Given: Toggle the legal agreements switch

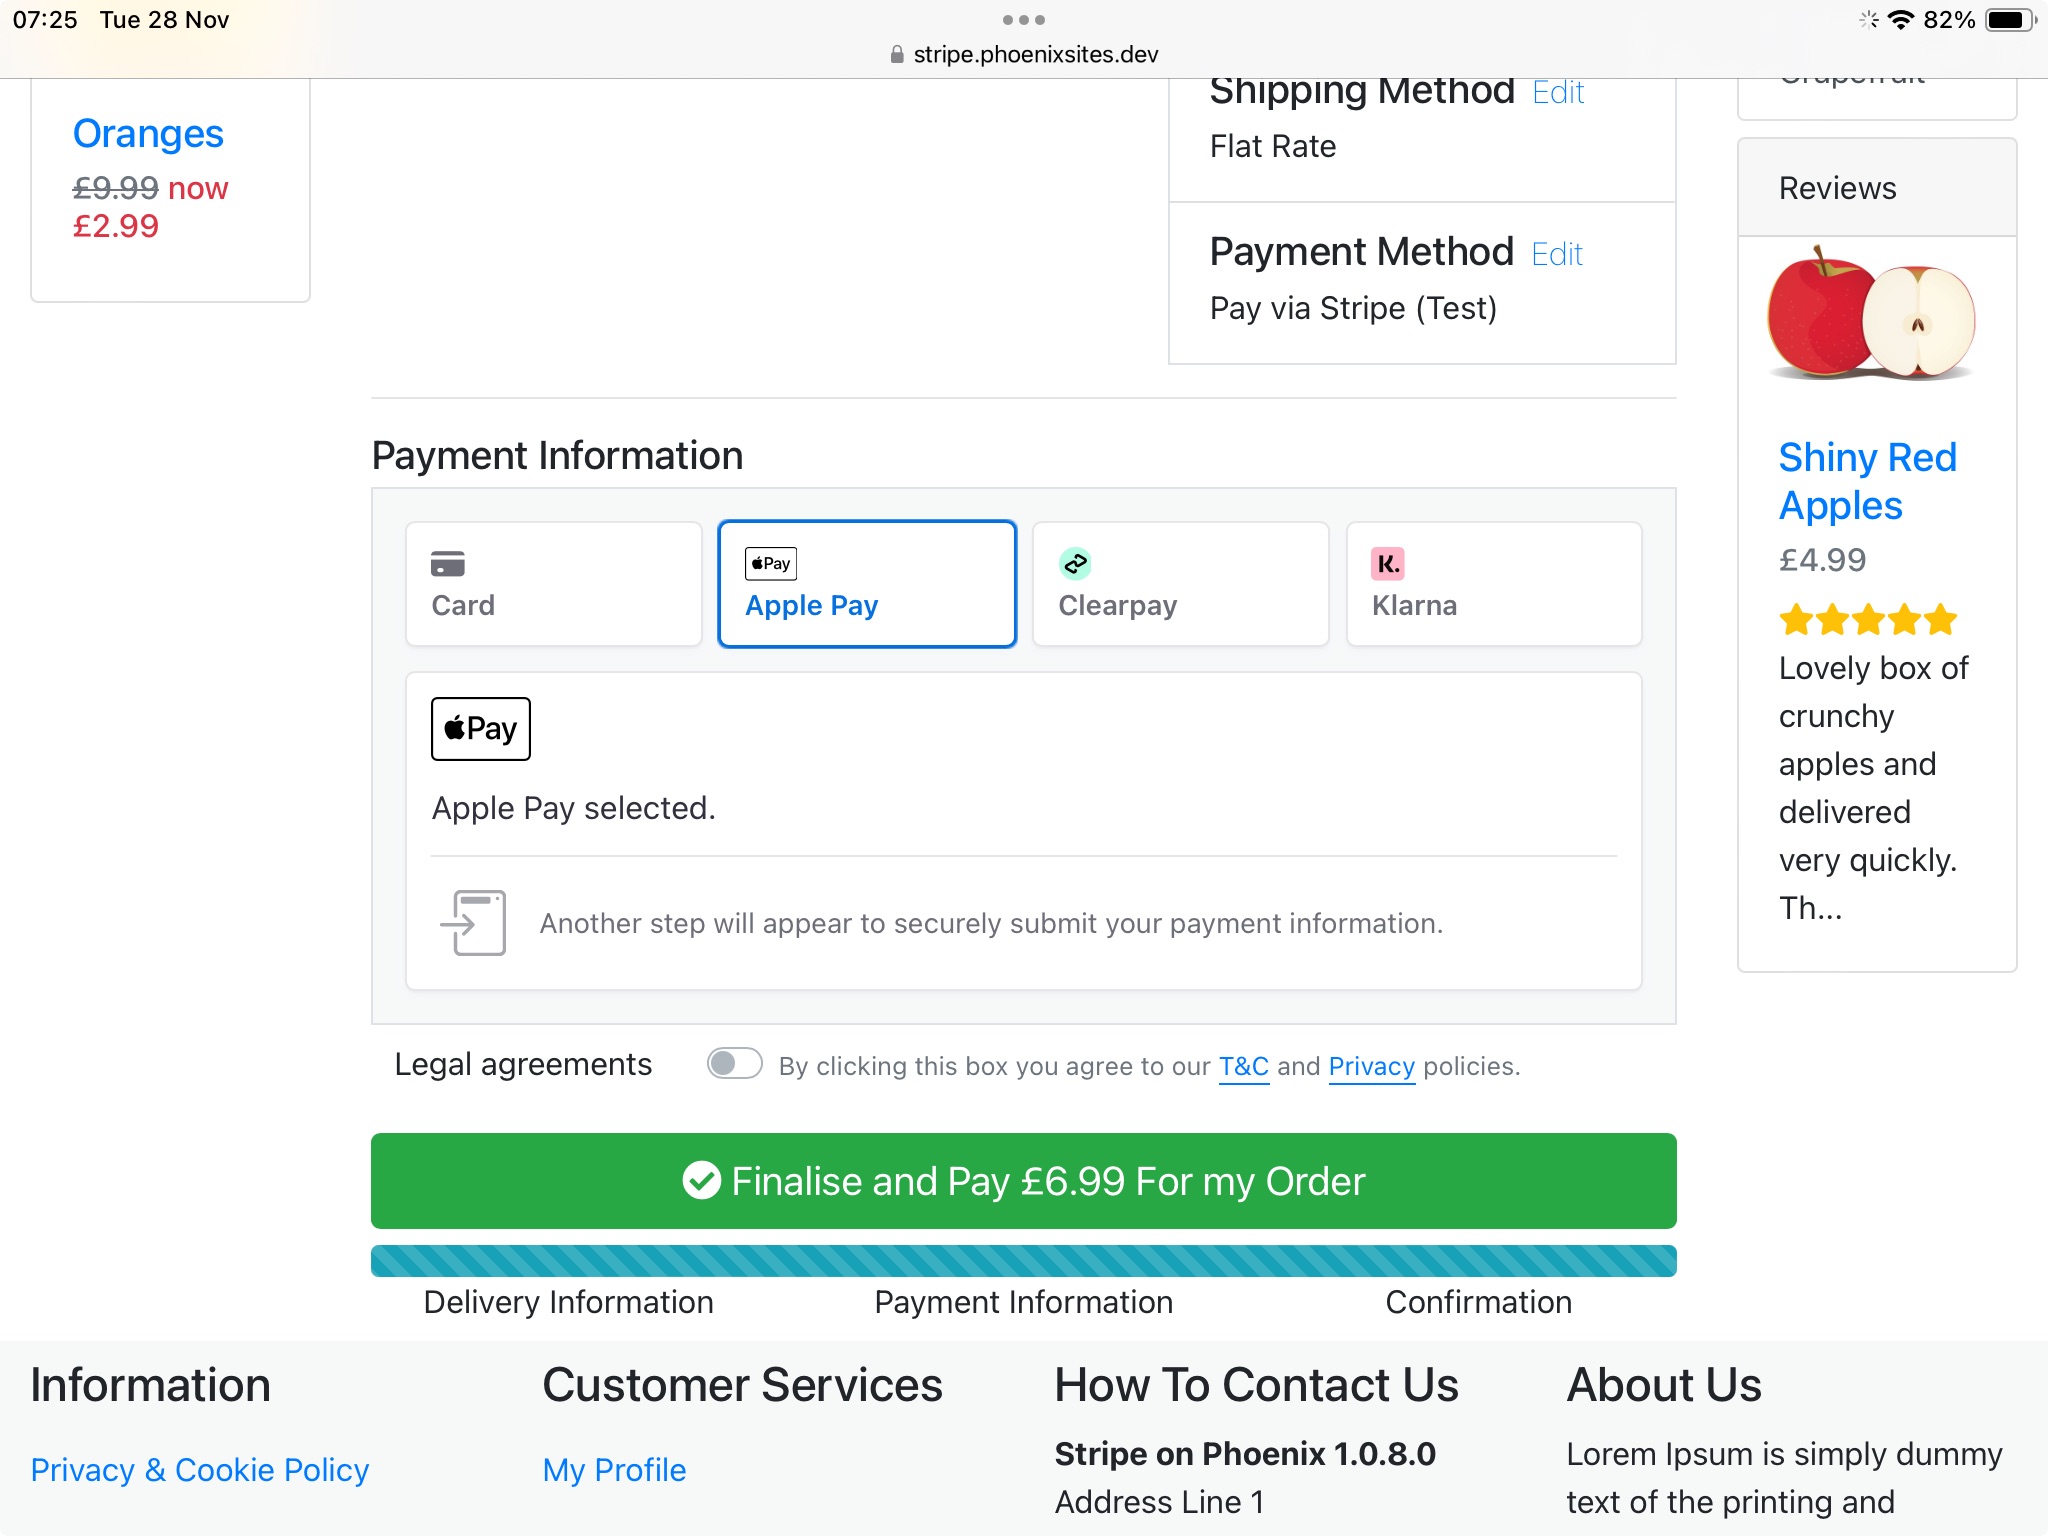Looking at the screenshot, I should tap(735, 1064).
